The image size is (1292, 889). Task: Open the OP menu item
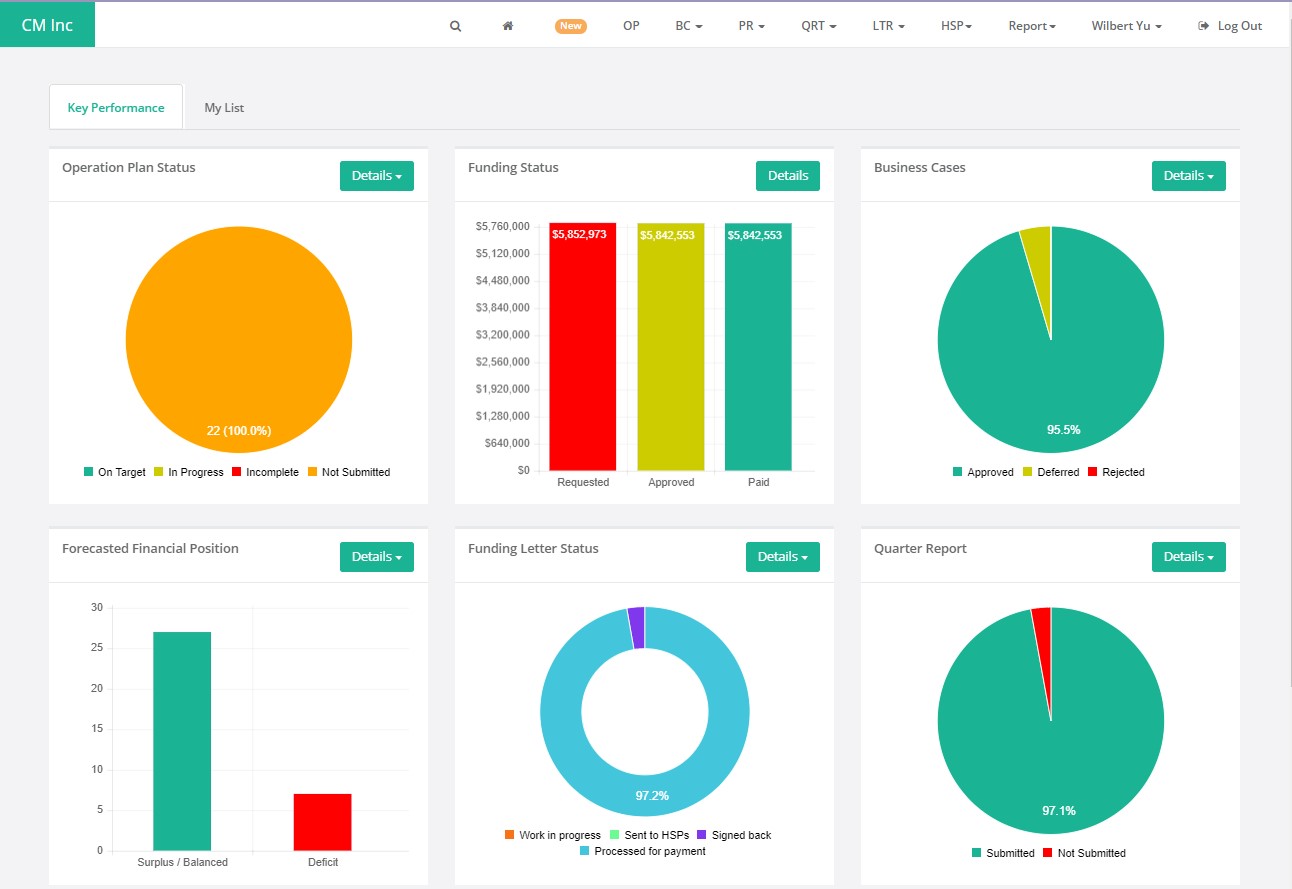631,26
